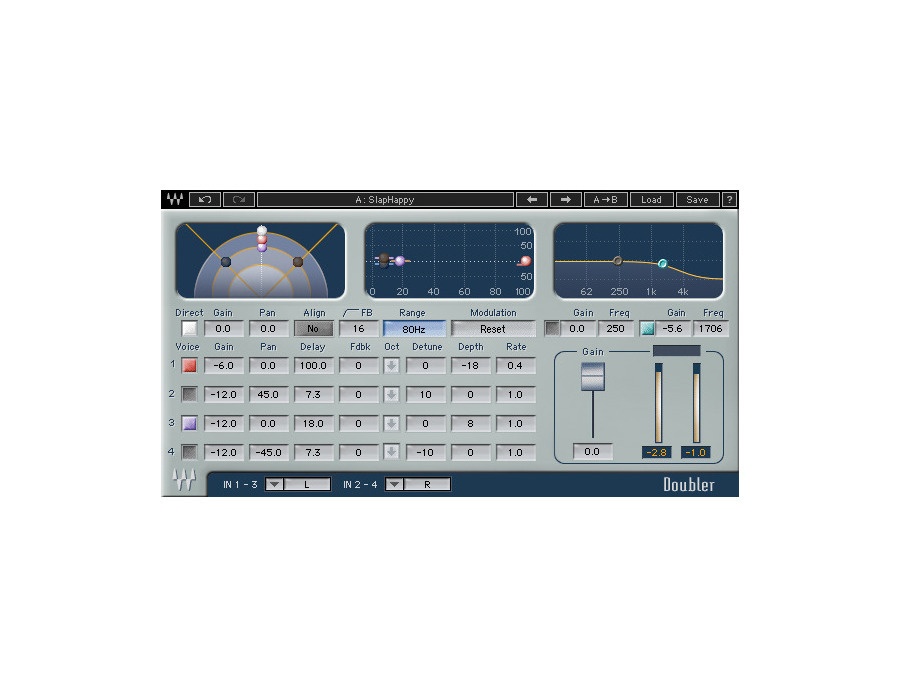The width and height of the screenshot is (900, 687).
Task: Click the Load button
Action: (651, 199)
